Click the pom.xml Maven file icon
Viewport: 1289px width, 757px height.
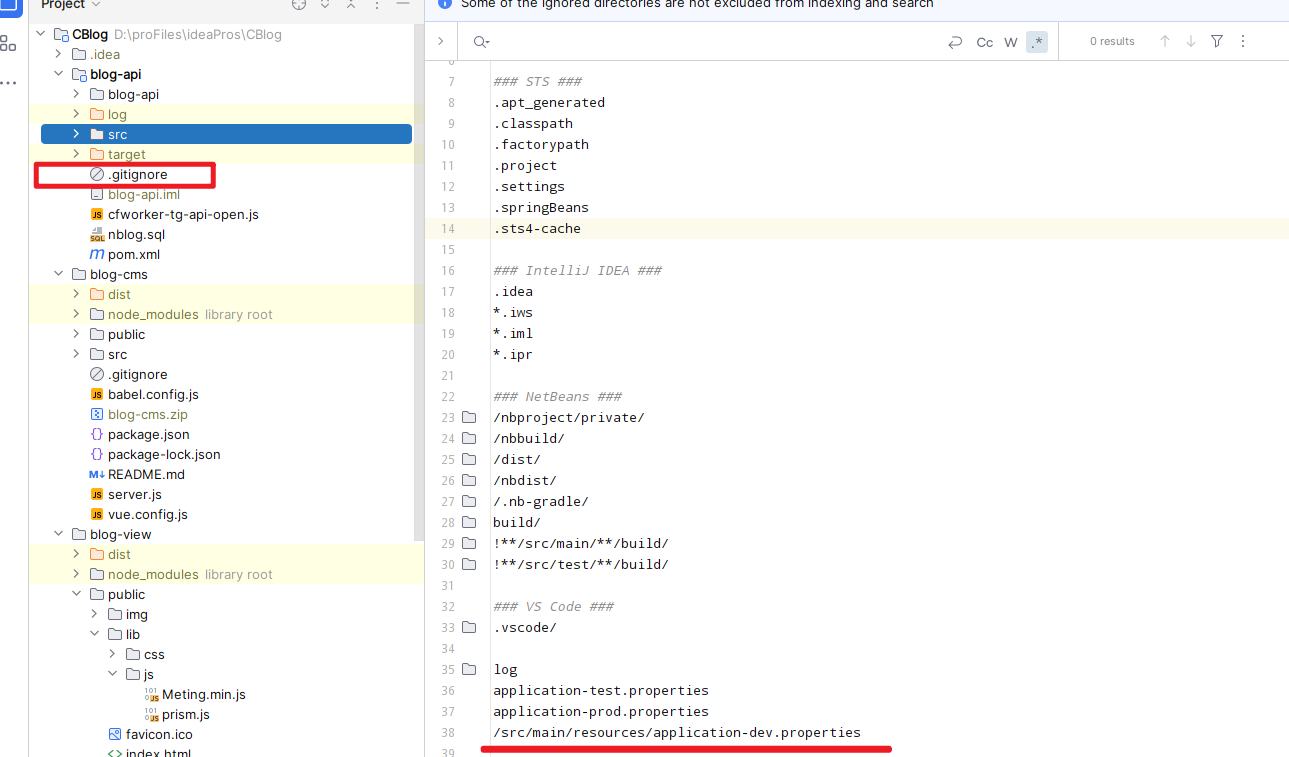coord(97,254)
